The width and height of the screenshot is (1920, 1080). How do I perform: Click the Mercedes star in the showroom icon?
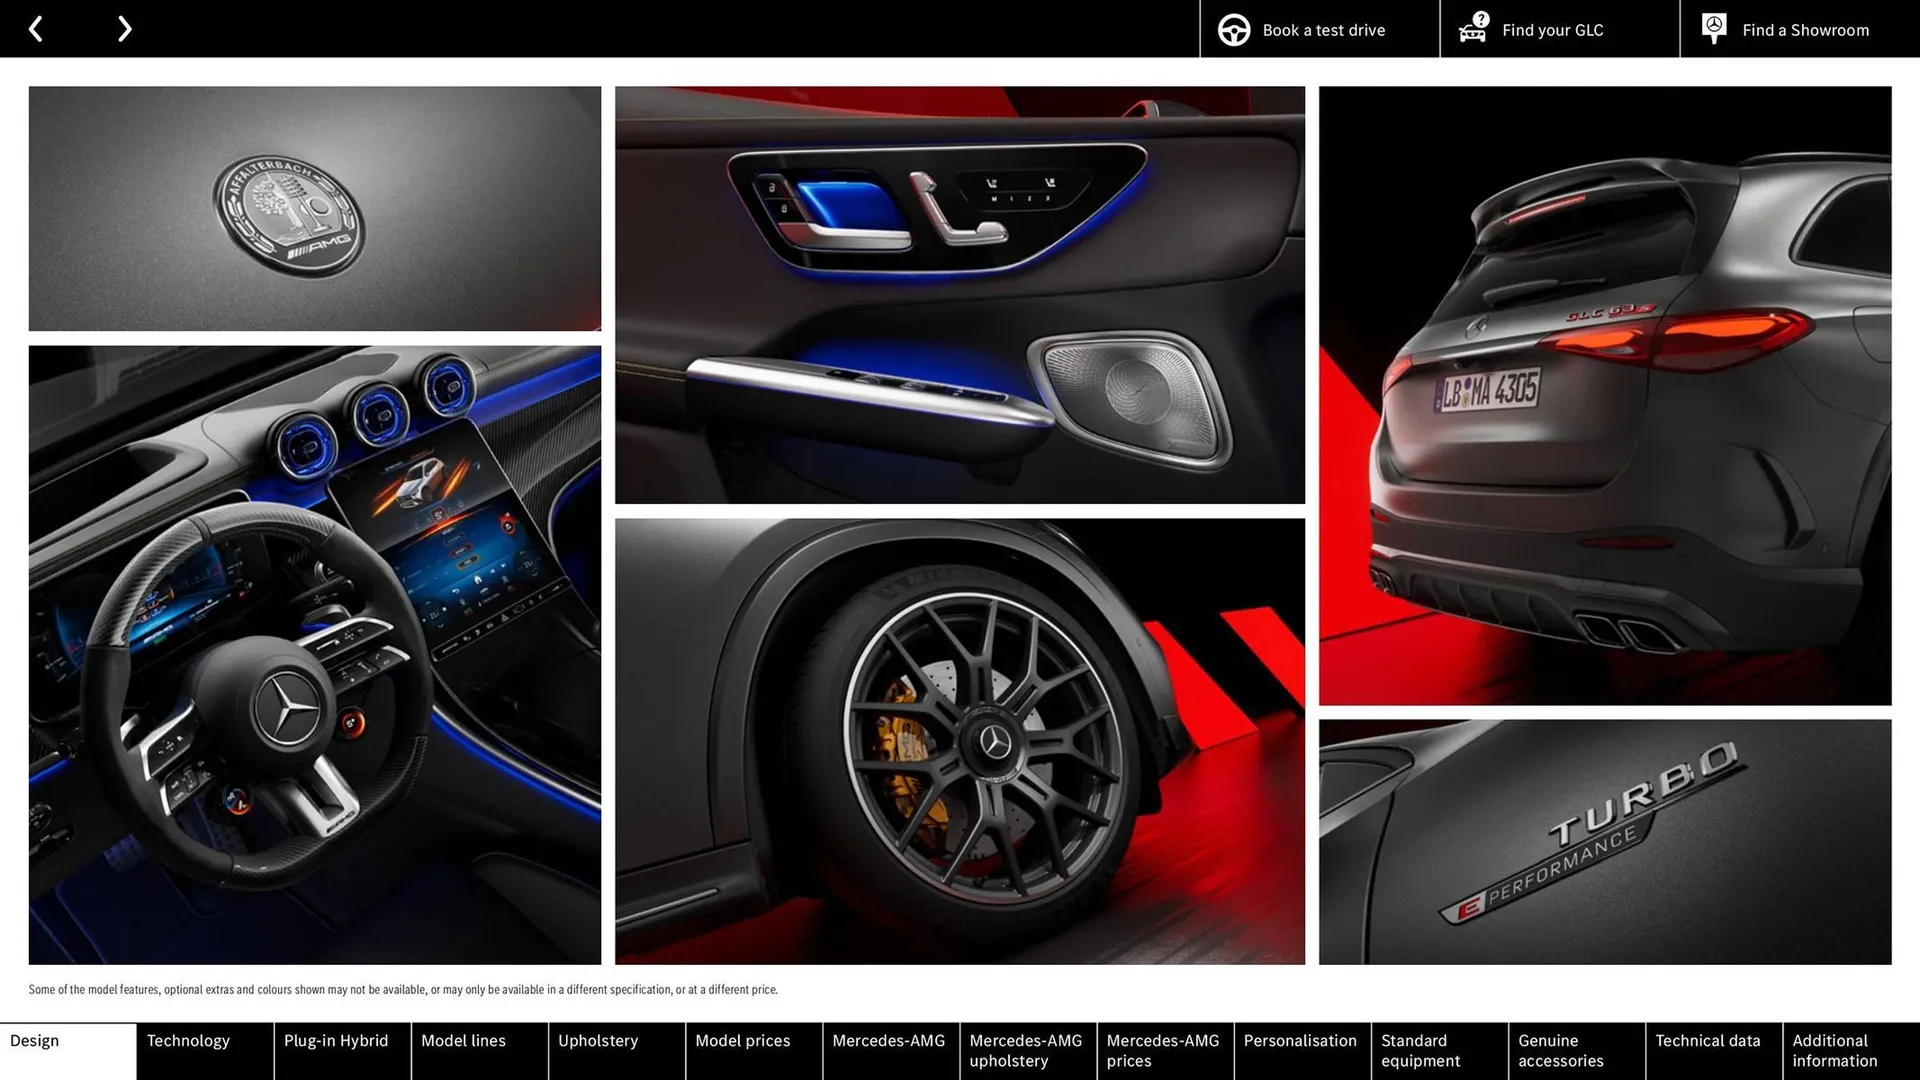1713,25
